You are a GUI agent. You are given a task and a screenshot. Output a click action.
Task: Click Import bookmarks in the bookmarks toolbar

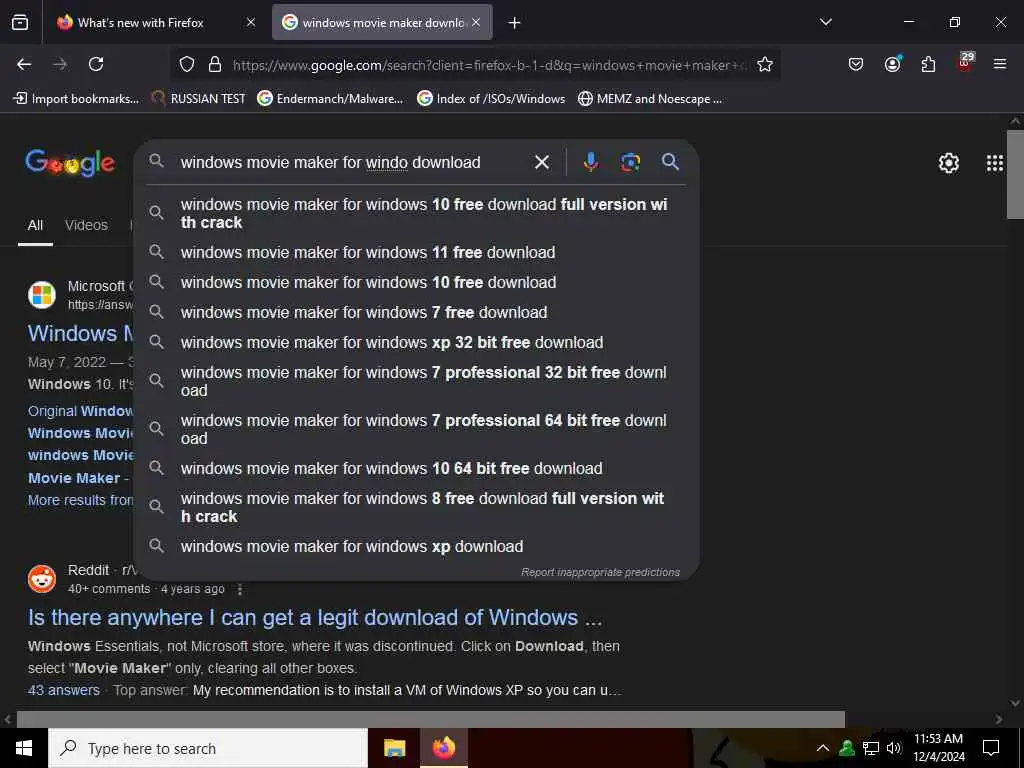(x=76, y=99)
